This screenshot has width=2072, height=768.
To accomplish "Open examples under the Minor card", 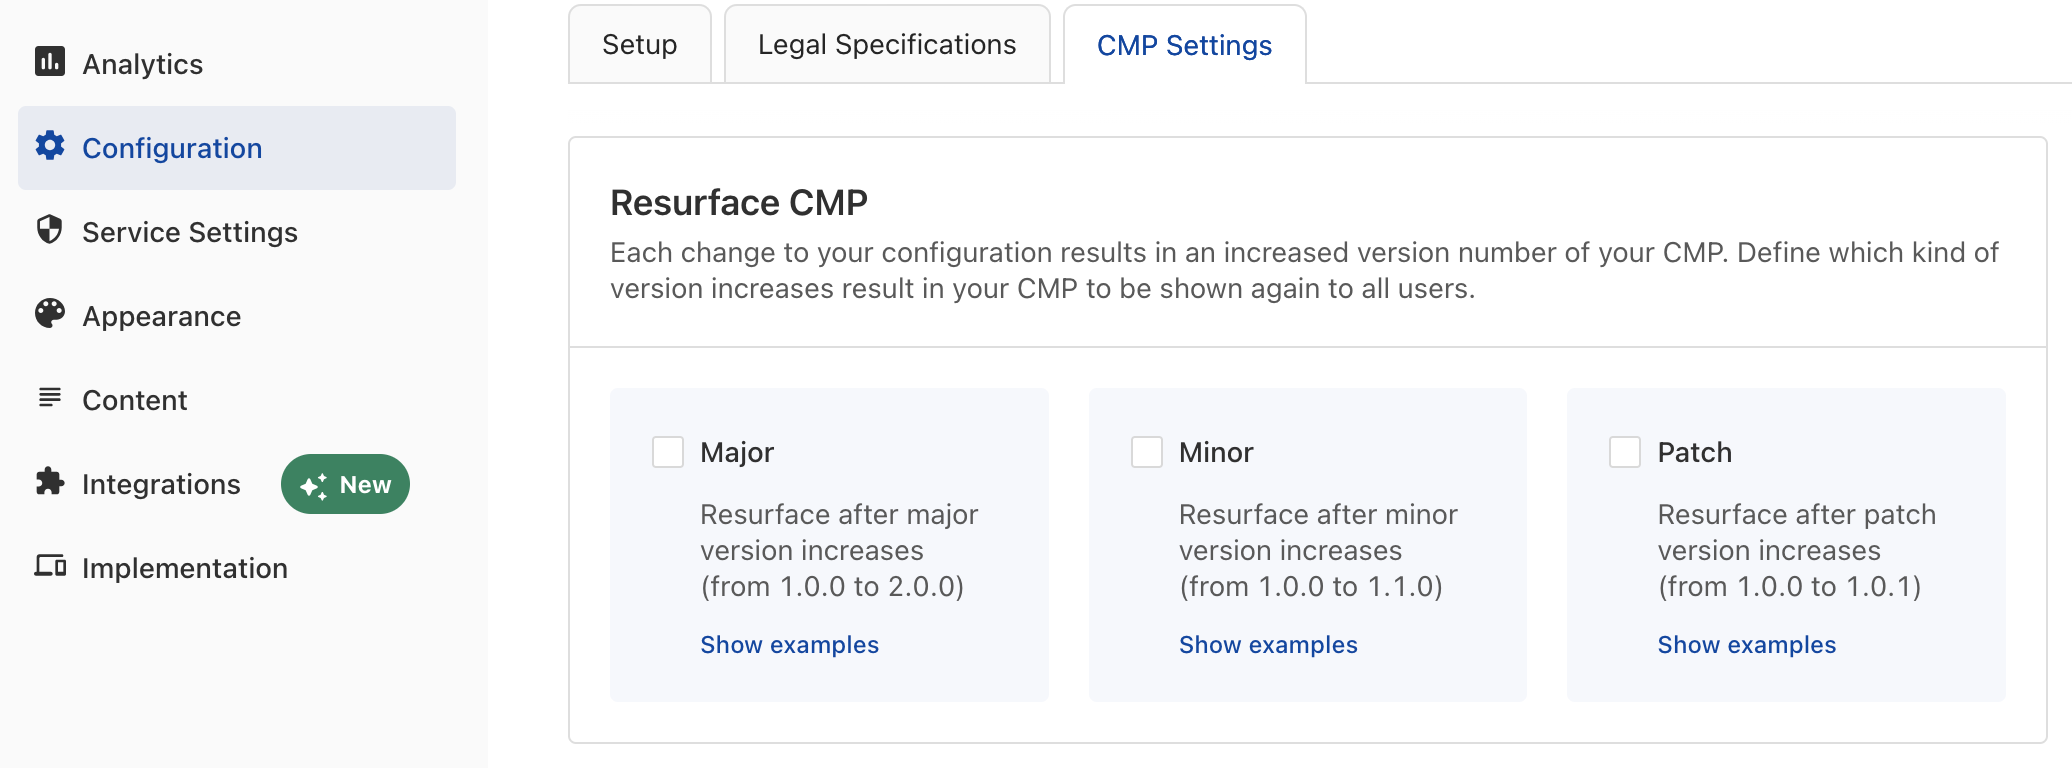I will [x=1268, y=644].
